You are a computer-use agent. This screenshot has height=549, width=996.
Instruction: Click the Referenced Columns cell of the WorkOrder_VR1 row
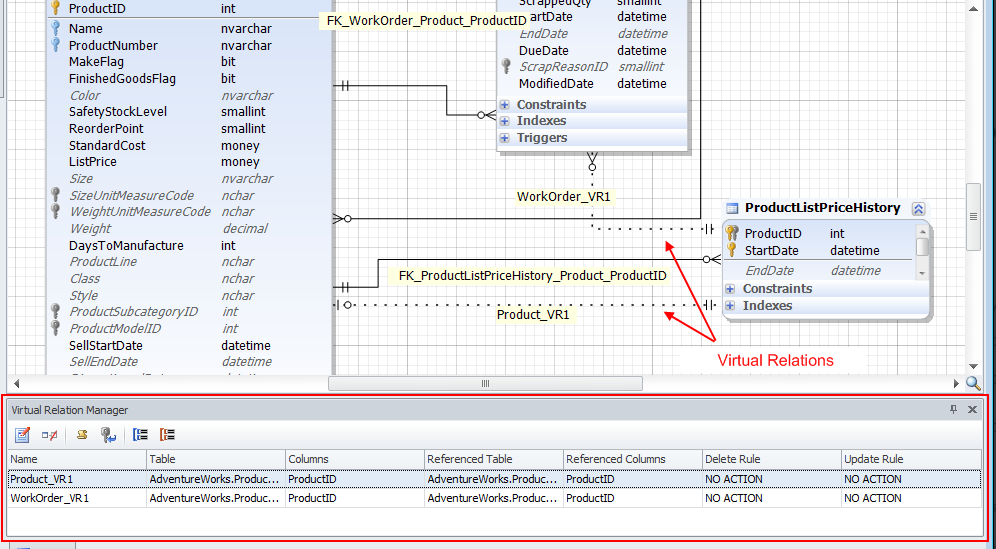click(x=633, y=498)
